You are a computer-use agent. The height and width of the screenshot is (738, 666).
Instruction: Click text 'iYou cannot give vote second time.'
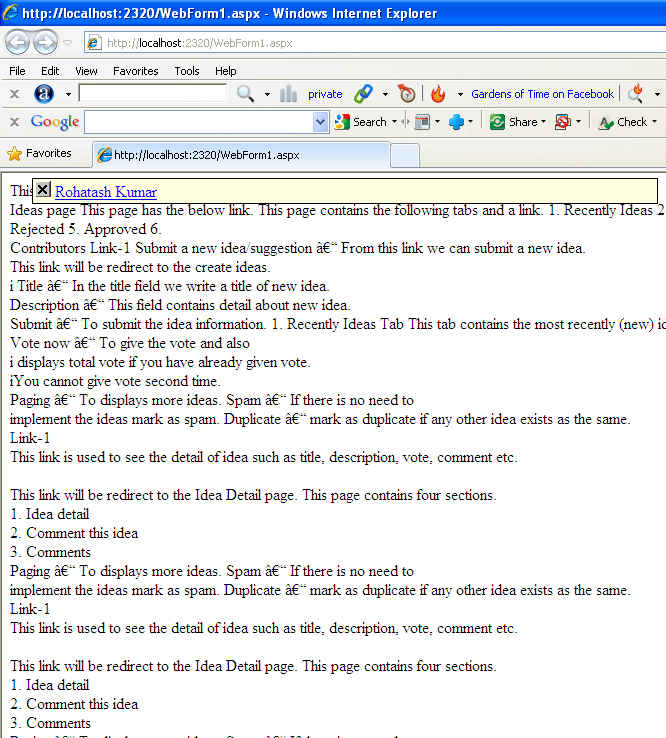115,381
